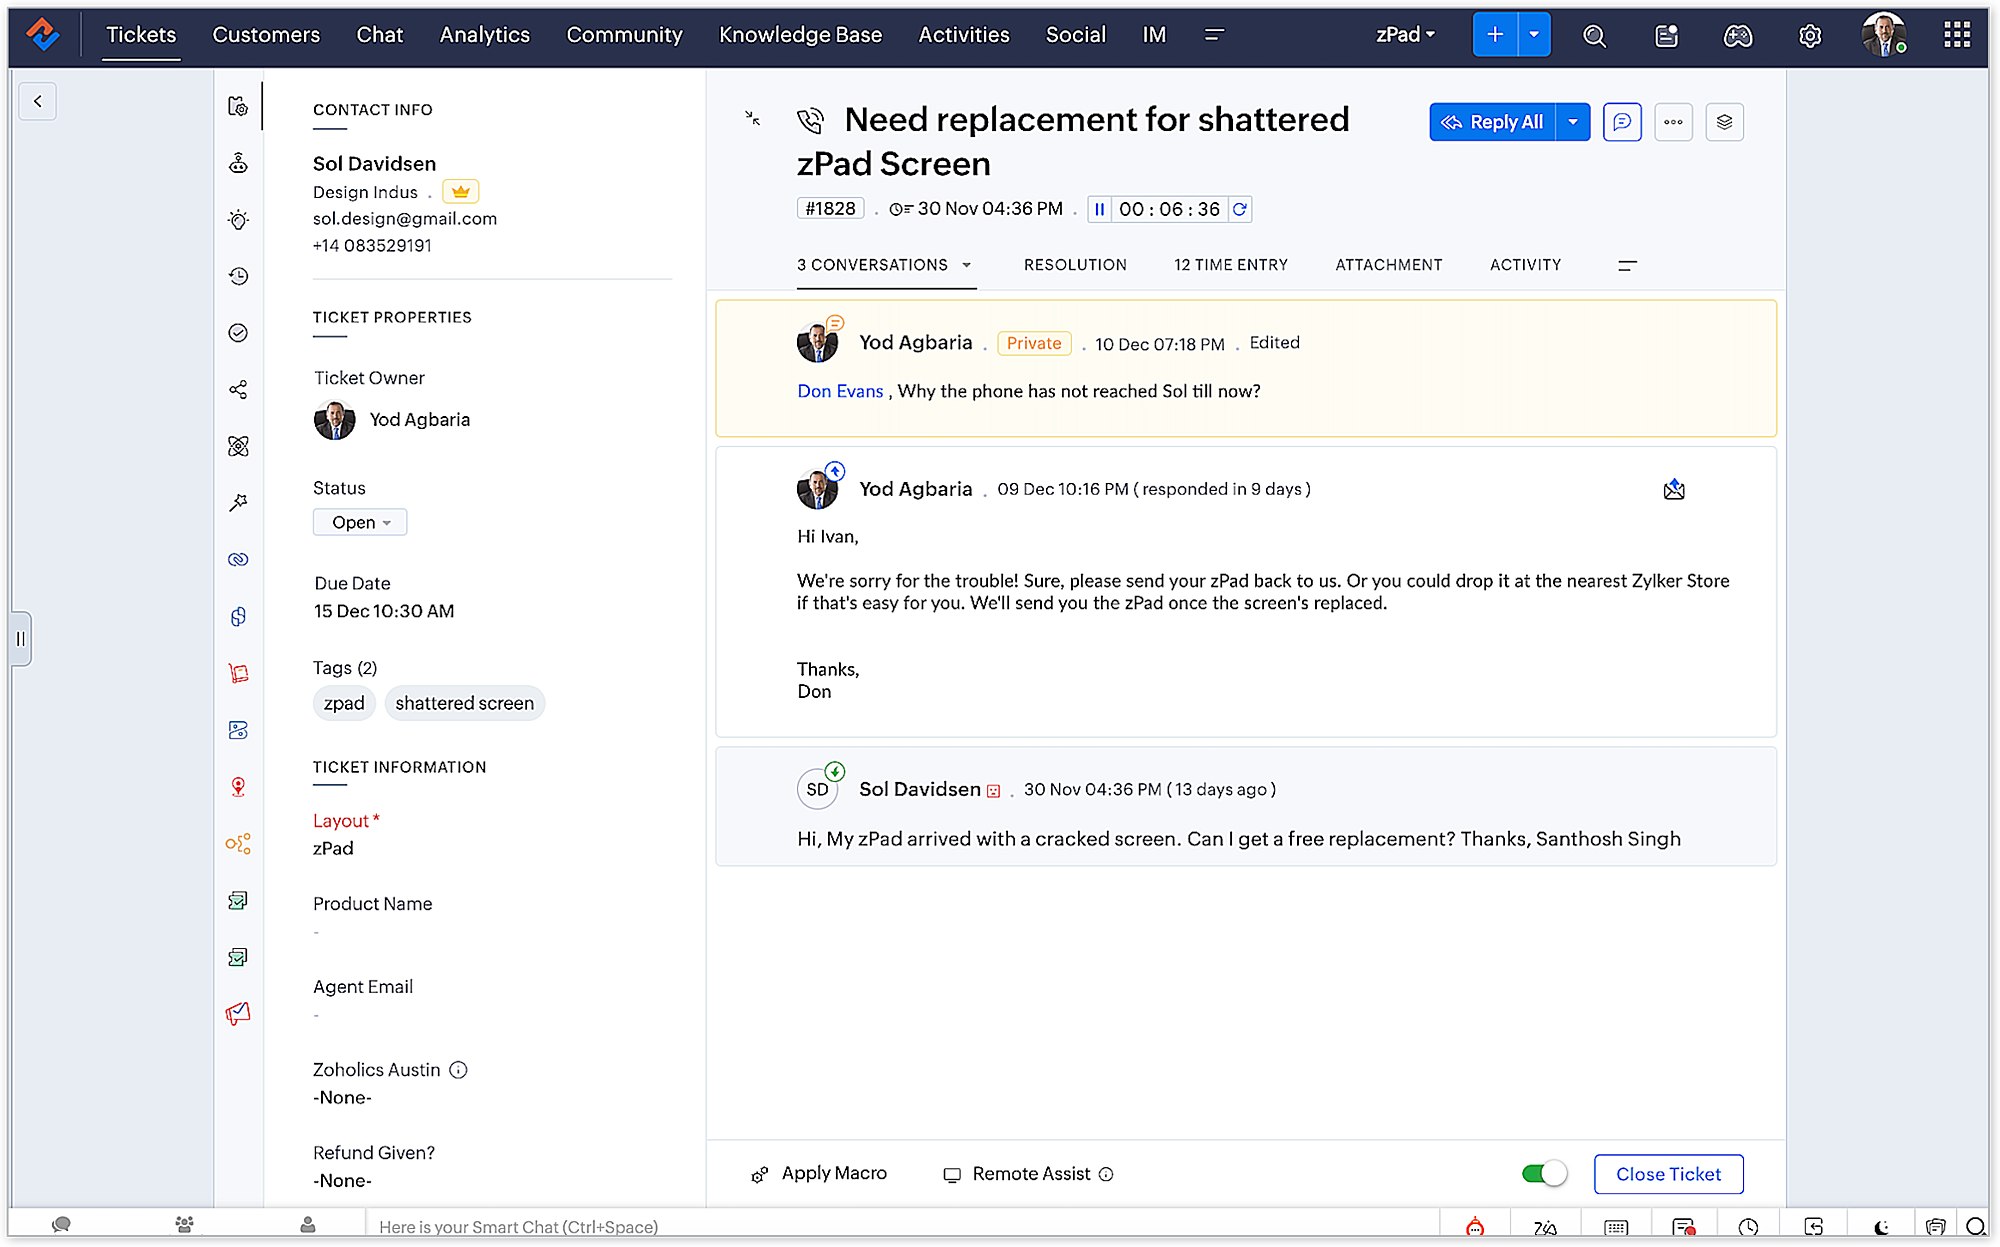This screenshot has height=1247, width=2000.
Task: Click the search magnifier icon in top bar
Action: [1594, 36]
